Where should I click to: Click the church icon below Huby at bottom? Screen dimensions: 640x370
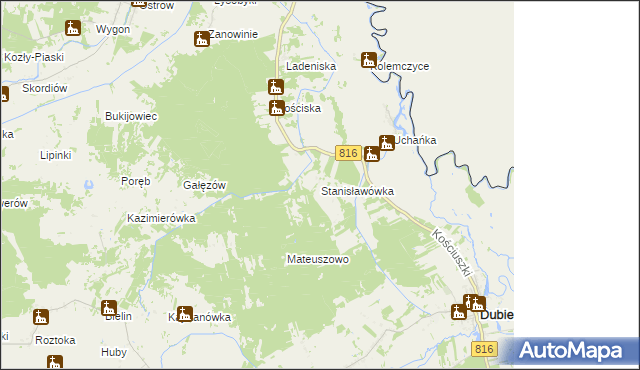[x=55, y=362]
